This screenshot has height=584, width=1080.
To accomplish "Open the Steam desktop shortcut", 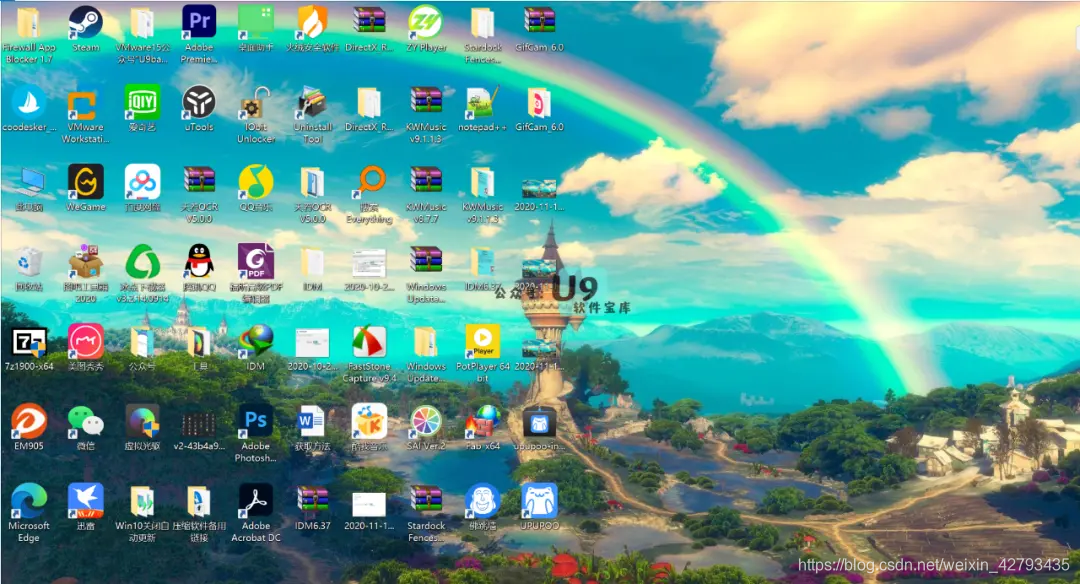I will pyautogui.click(x=85, y=23).
